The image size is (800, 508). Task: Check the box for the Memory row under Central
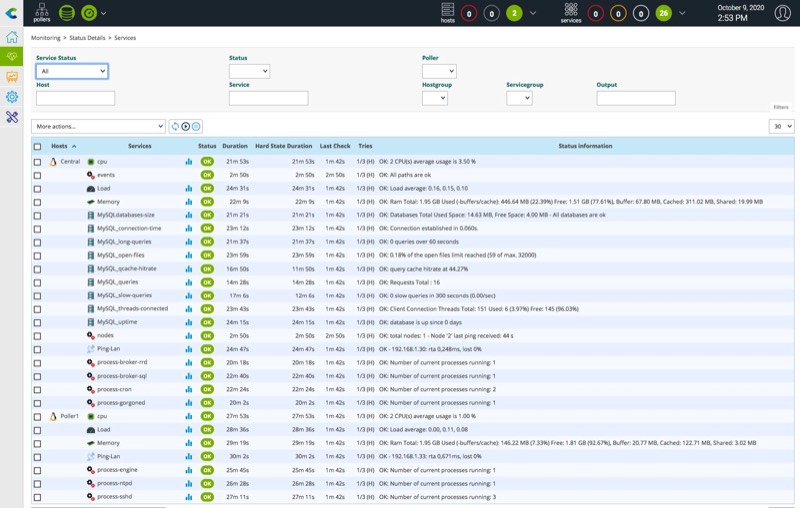pyautogui.click(x=38, y=202)
